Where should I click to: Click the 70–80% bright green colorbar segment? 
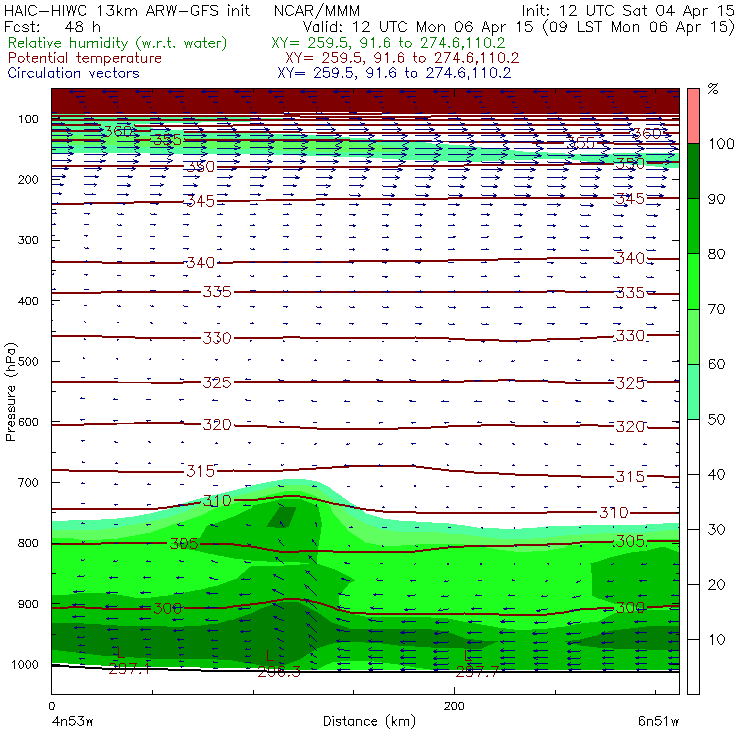[693, 281]
